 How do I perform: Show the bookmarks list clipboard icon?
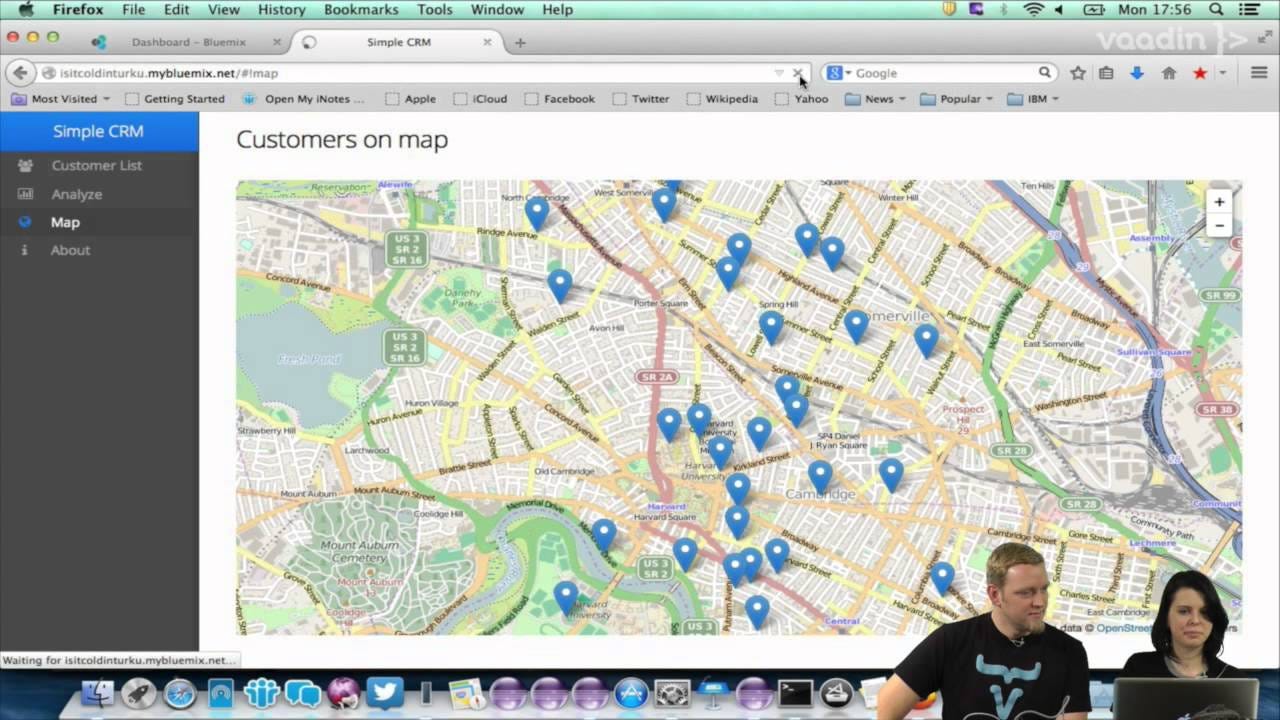(1107, 73)
